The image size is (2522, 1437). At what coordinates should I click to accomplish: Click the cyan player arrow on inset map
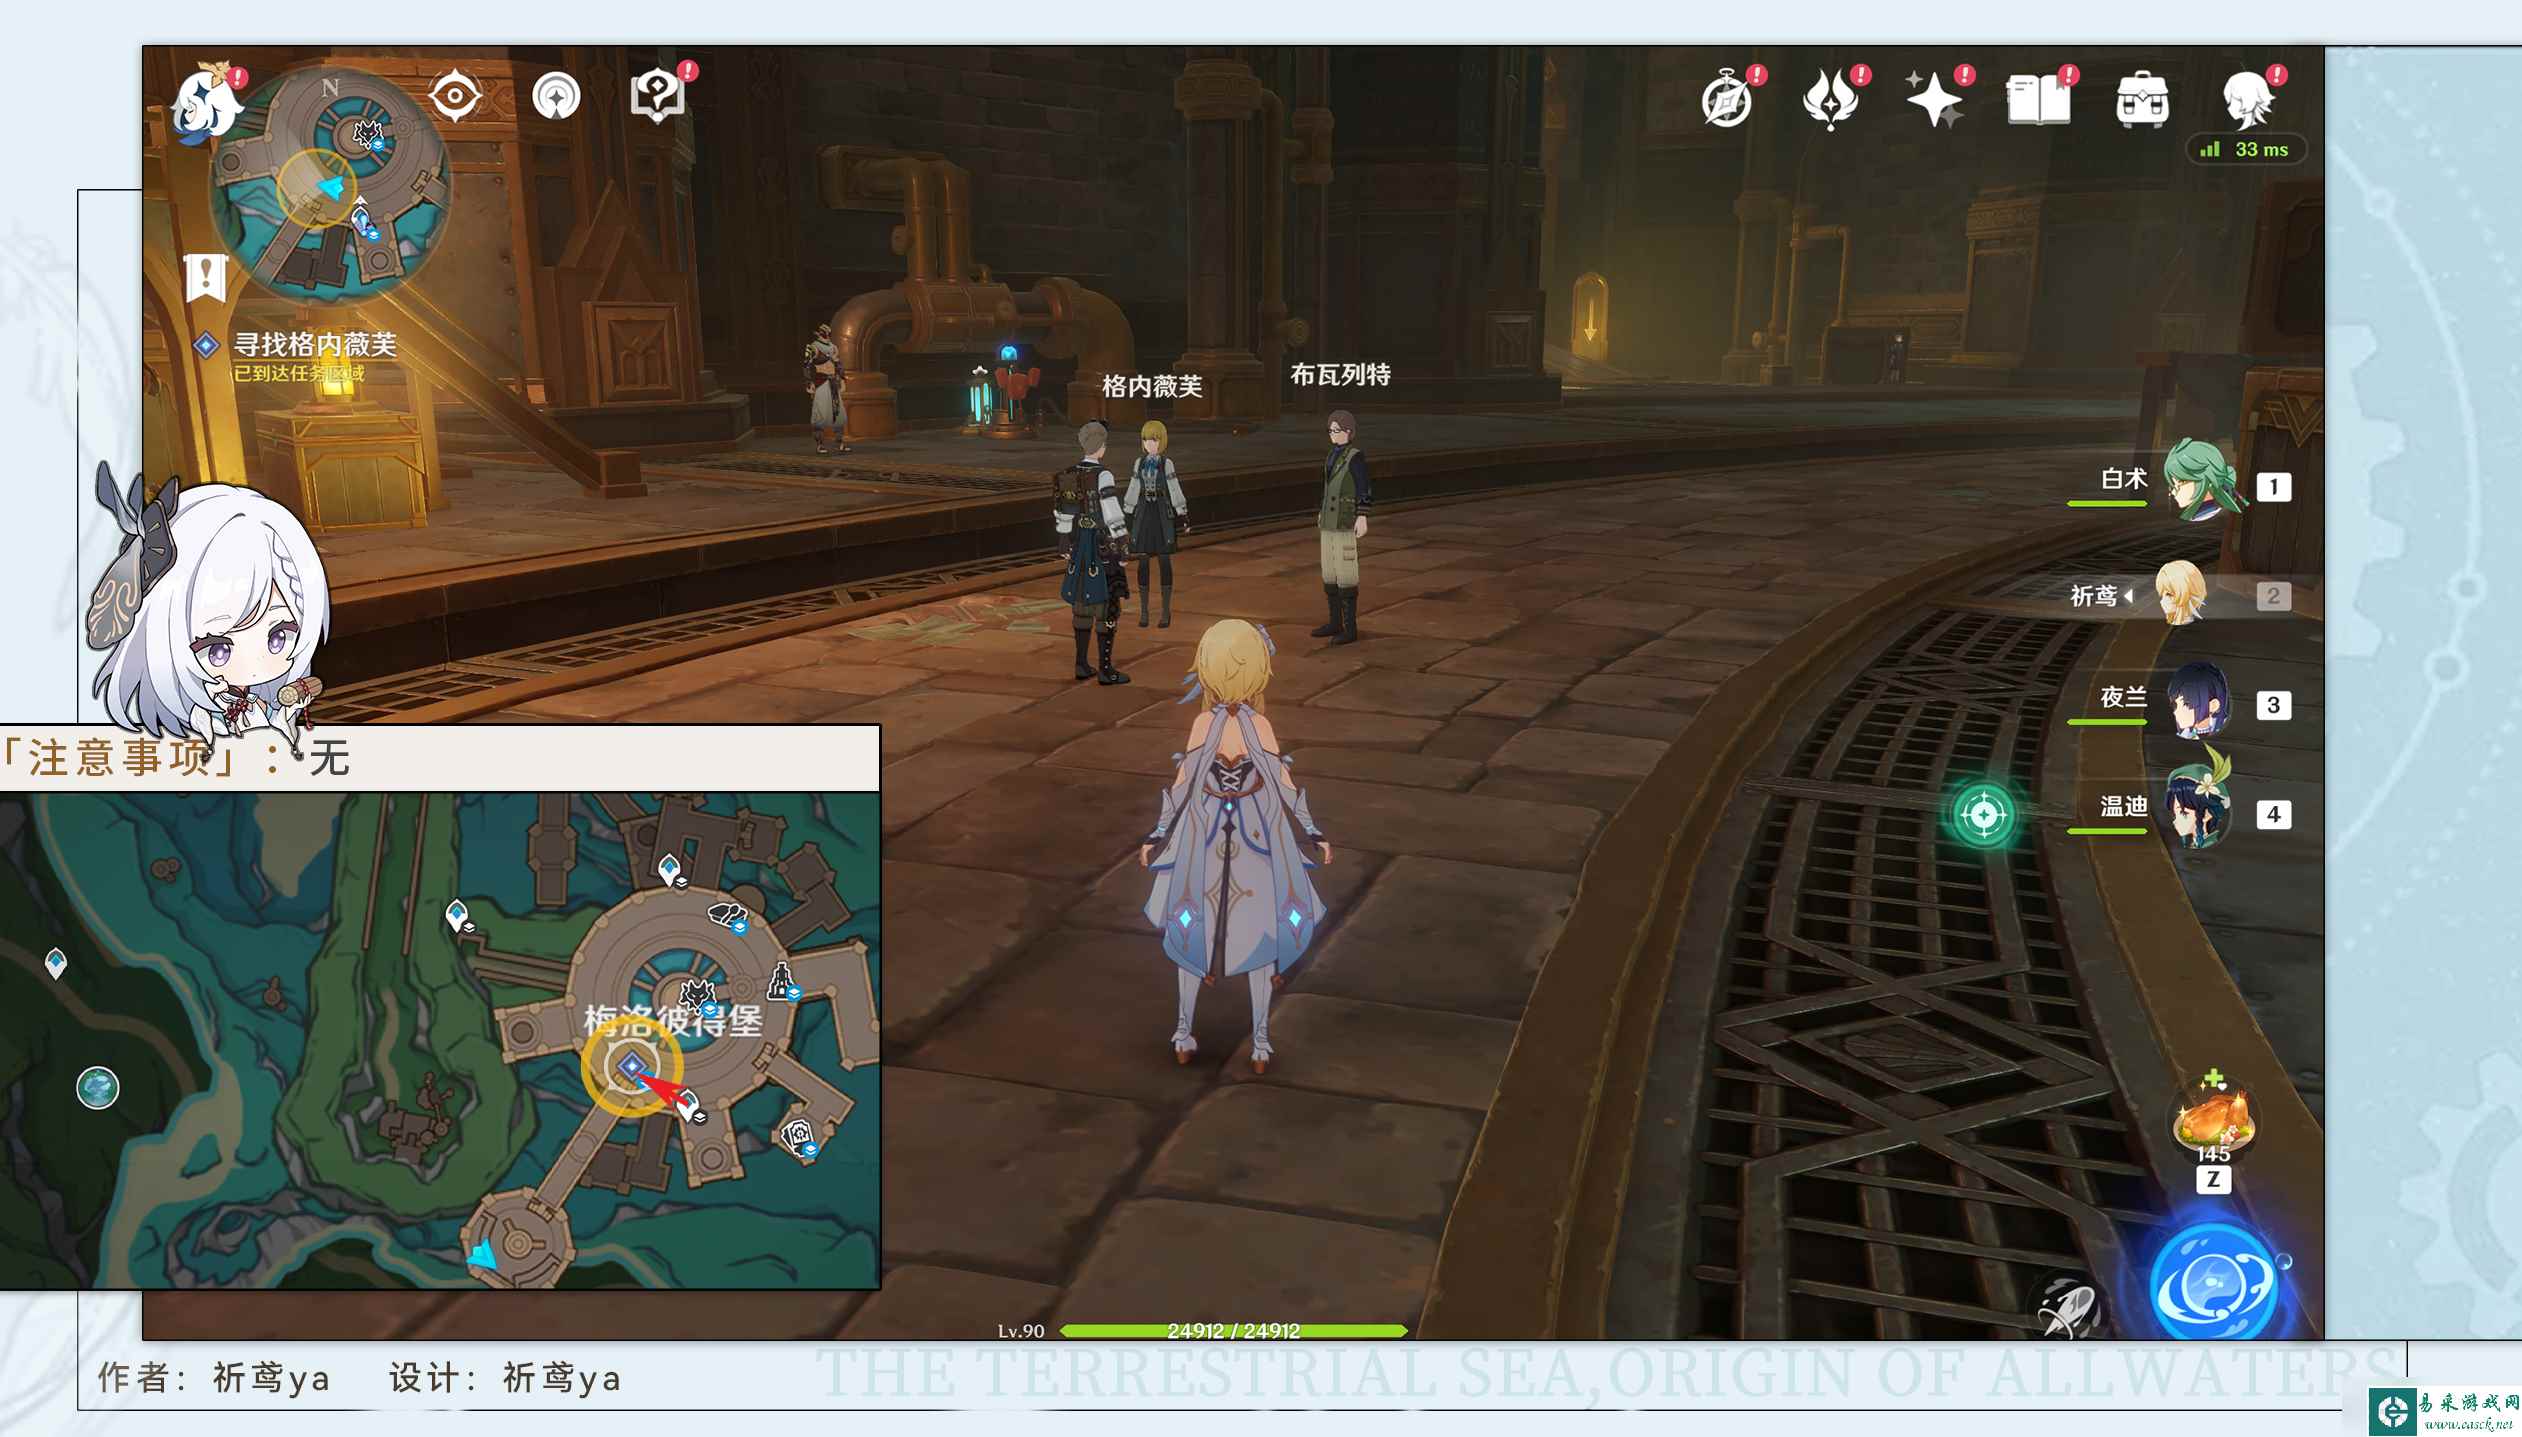[x=483, y=1255]
